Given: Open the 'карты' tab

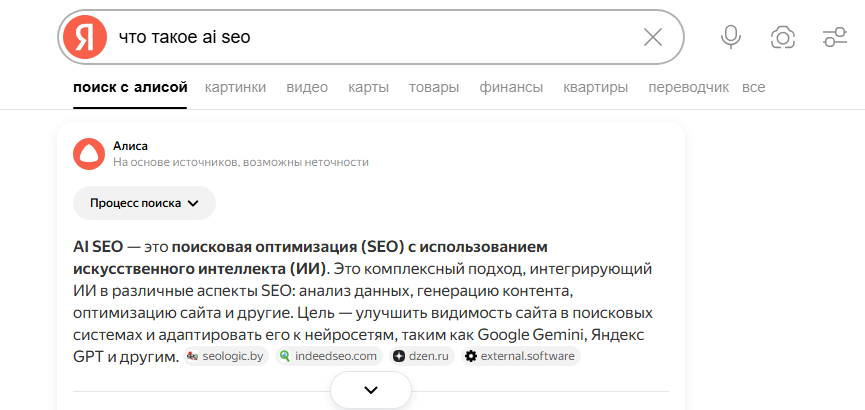Looking at the screenshot, I should [369, 88].
